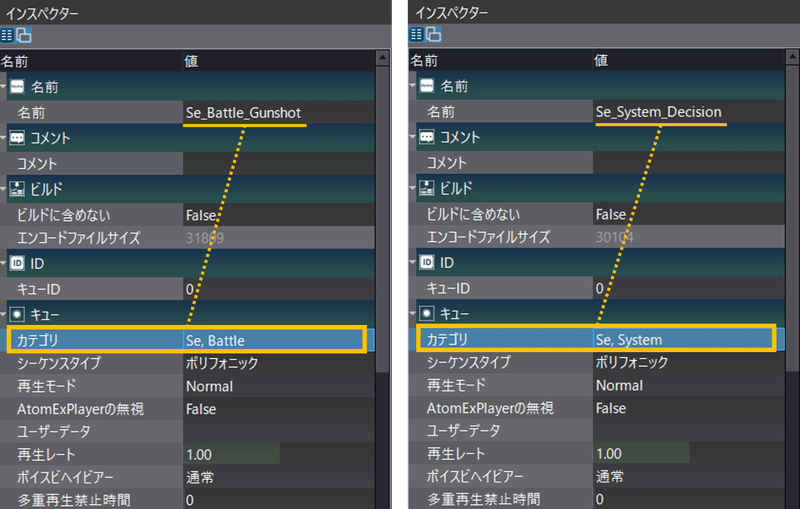Collapse the キュー section in right inspector
The height and width of the screenshot is (509, 800).
pos(412,313)
